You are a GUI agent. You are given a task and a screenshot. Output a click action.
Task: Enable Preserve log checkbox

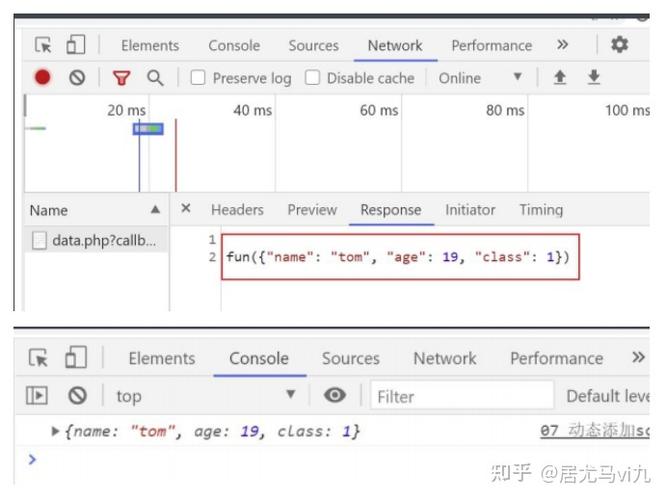pos(198,78)
